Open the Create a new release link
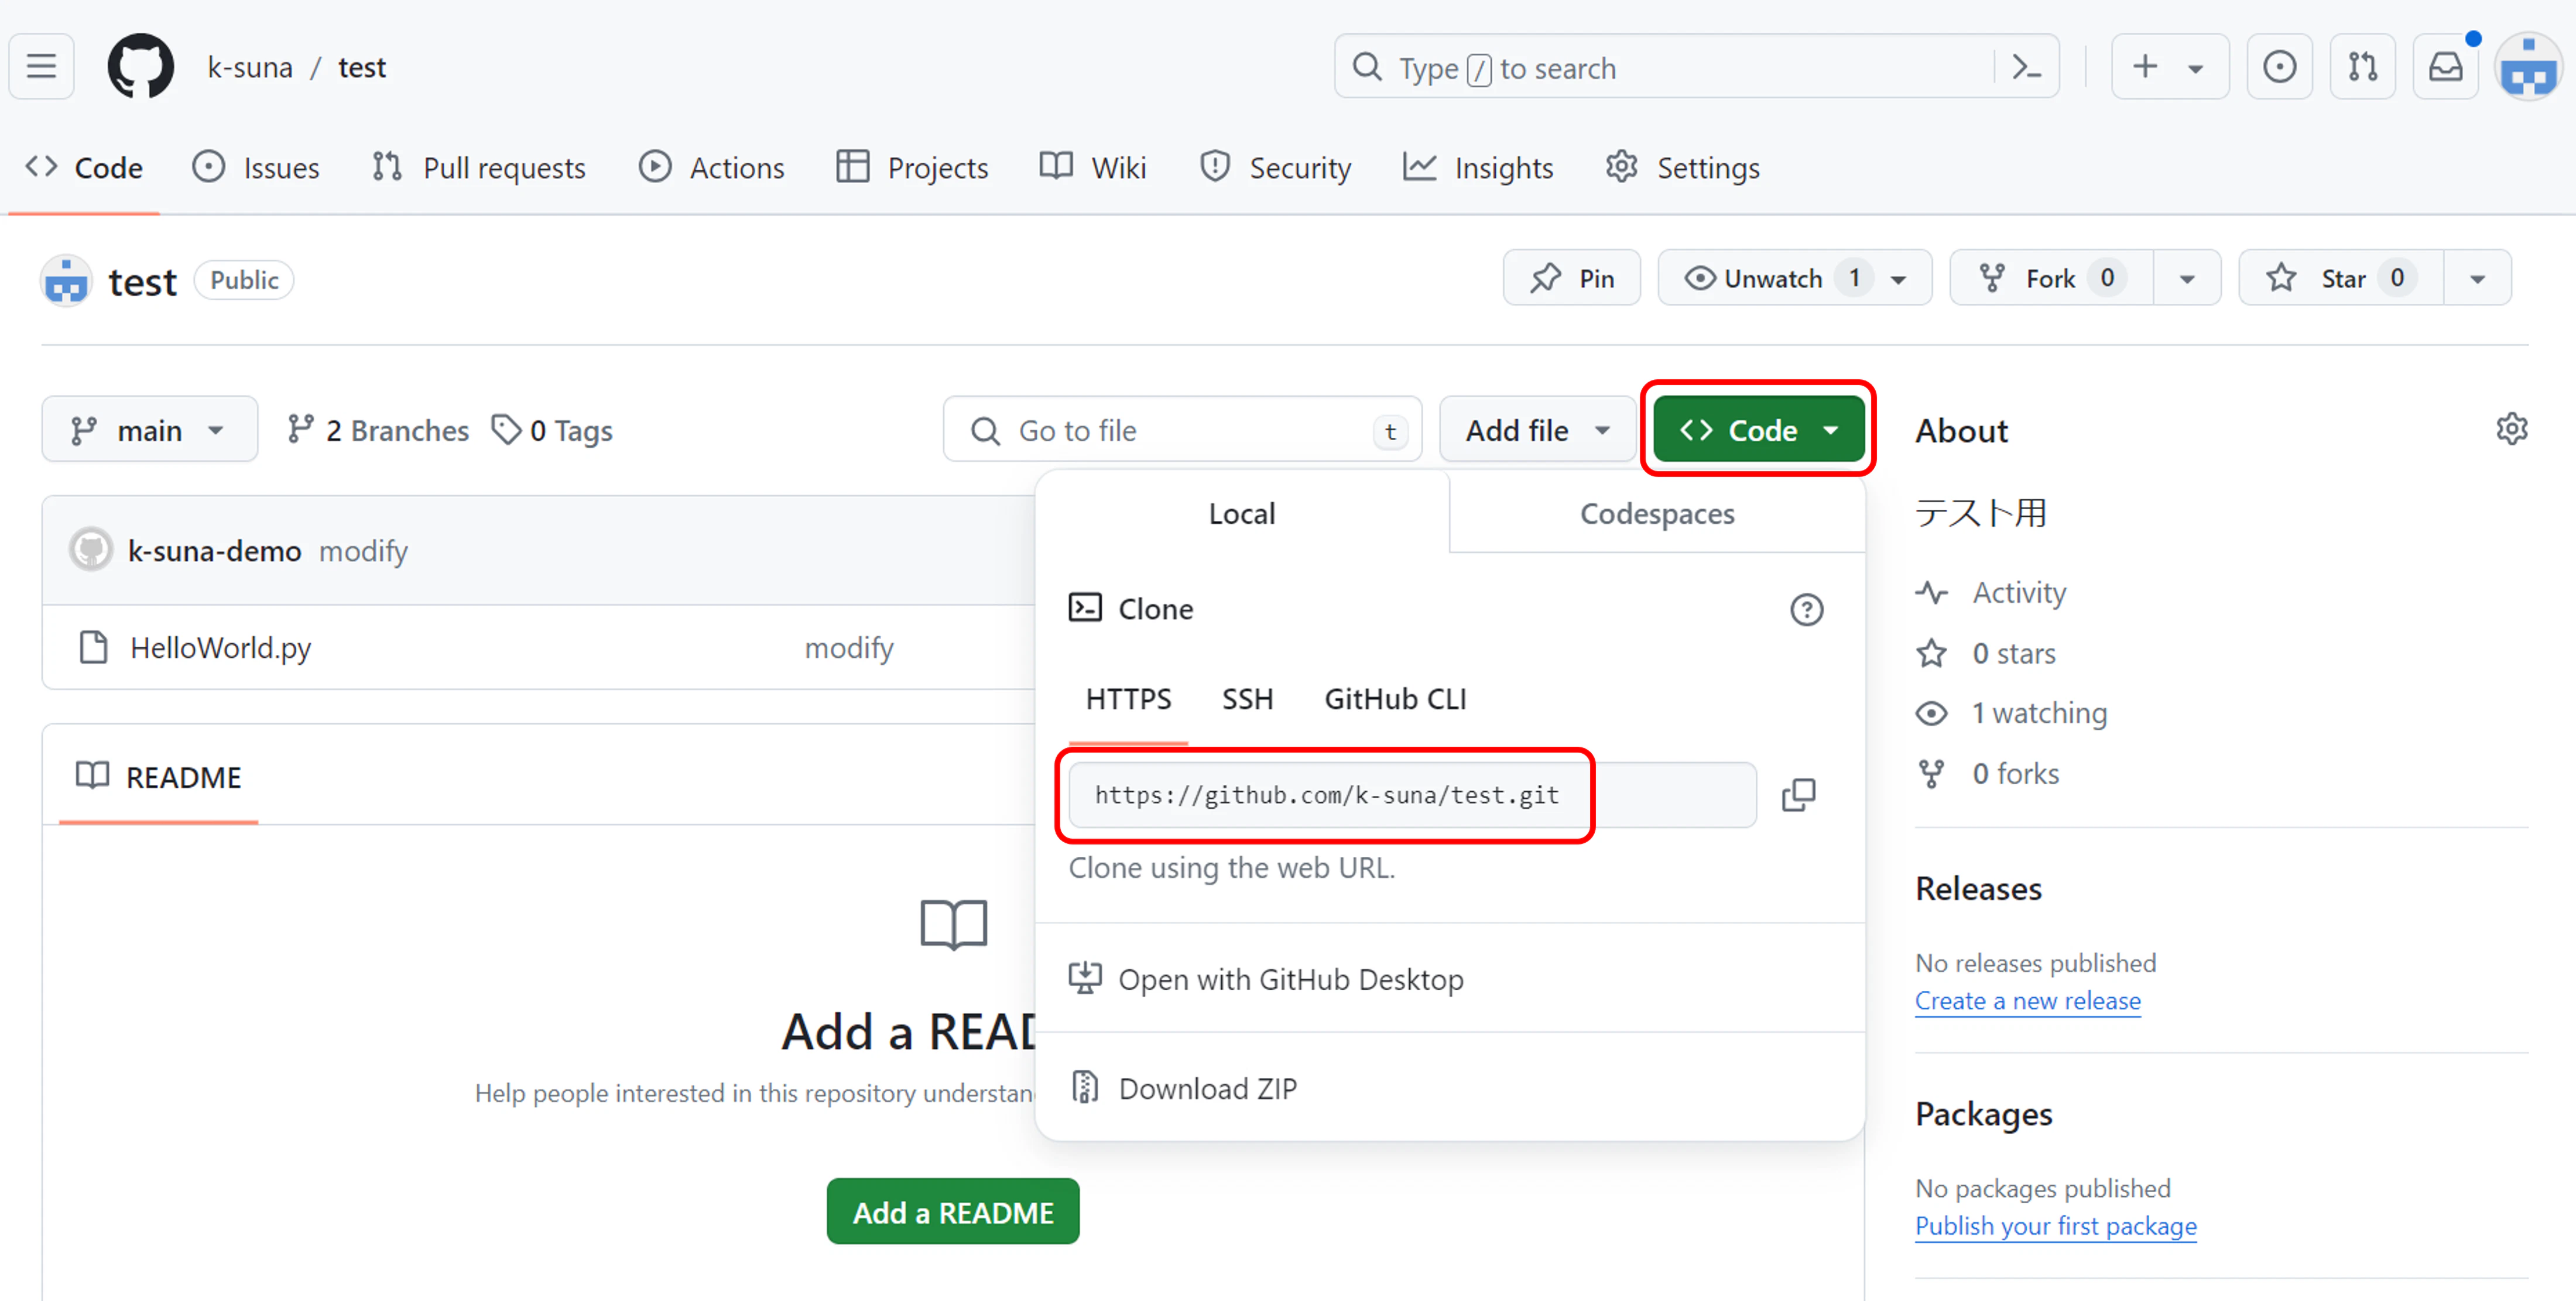Viewport: 2576px width, 1301px height. (x=2027, y=1000)
